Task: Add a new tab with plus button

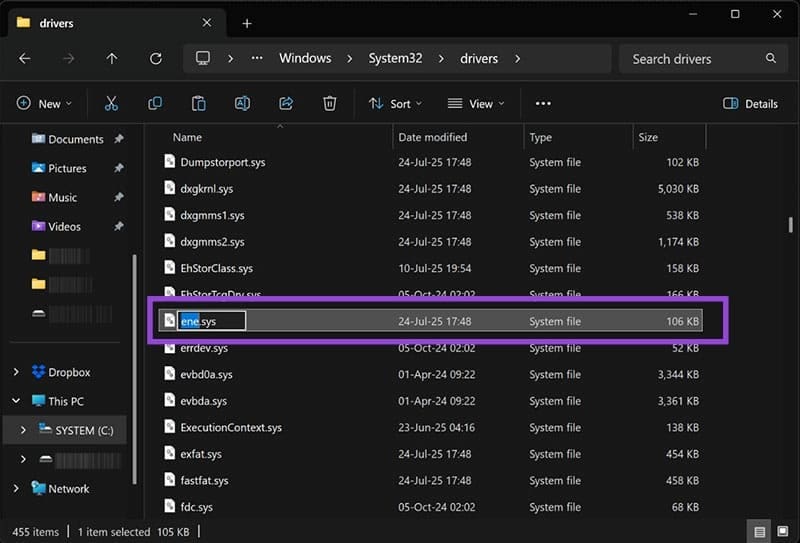Action: coord(247,23)
